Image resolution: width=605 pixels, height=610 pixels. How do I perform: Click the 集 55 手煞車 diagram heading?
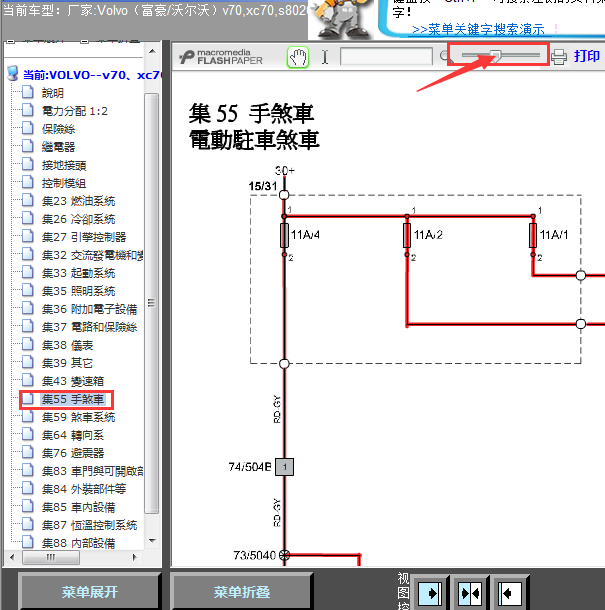[x=251, y=114]
